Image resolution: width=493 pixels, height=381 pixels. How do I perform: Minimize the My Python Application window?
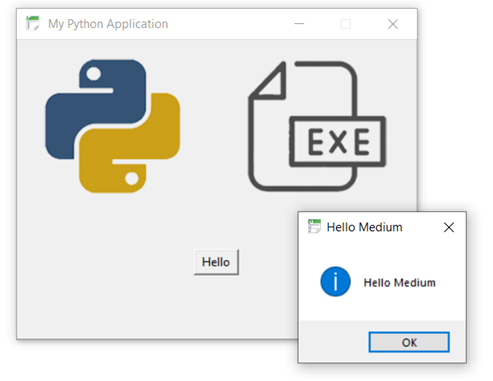coord(299,24)
